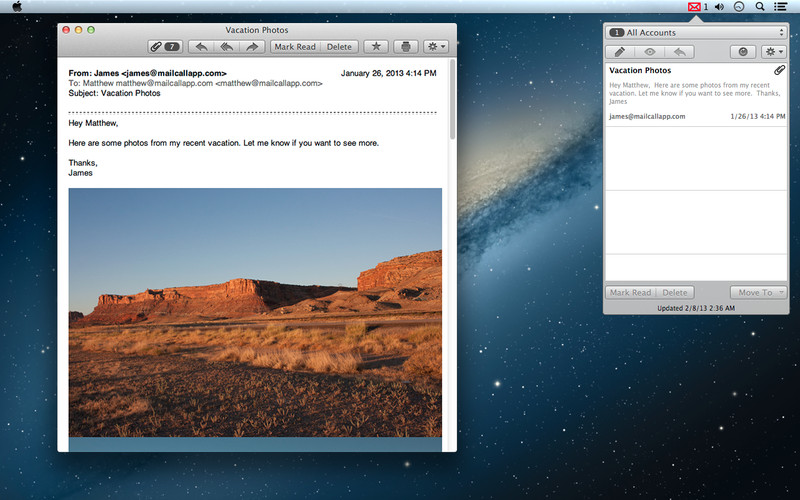The height and width of the screenshot is (500, 800).
Task: Open the Apple menu
Action: 17,7
